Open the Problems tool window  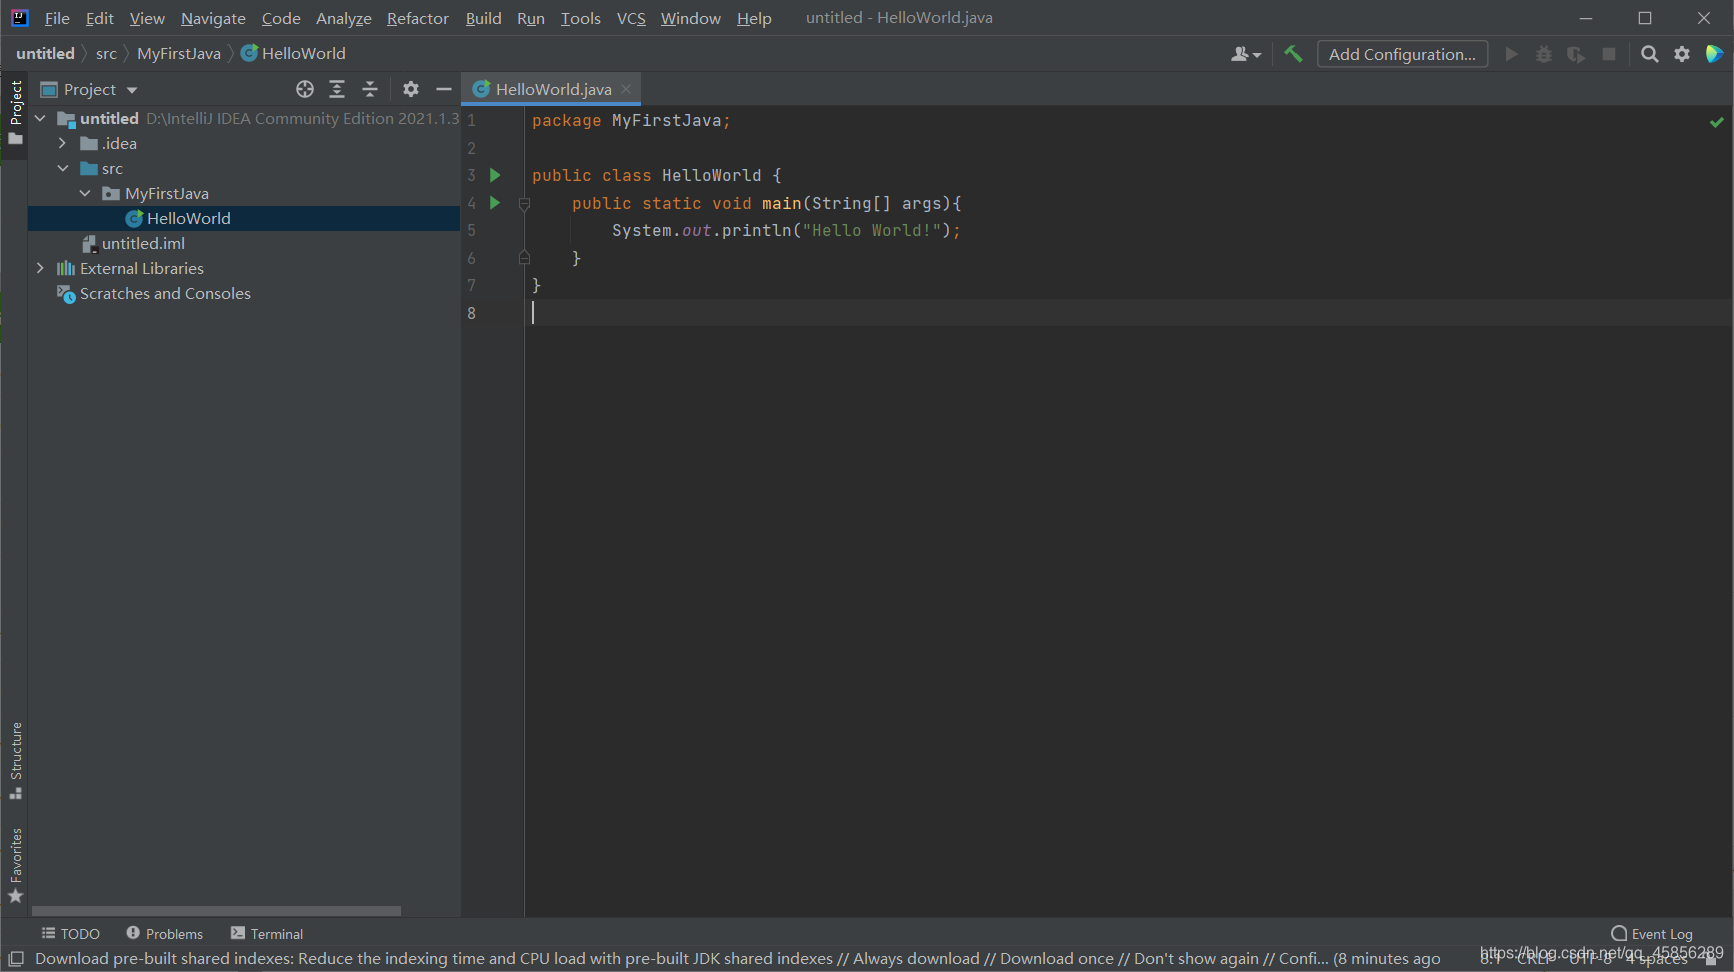(165, 933)
